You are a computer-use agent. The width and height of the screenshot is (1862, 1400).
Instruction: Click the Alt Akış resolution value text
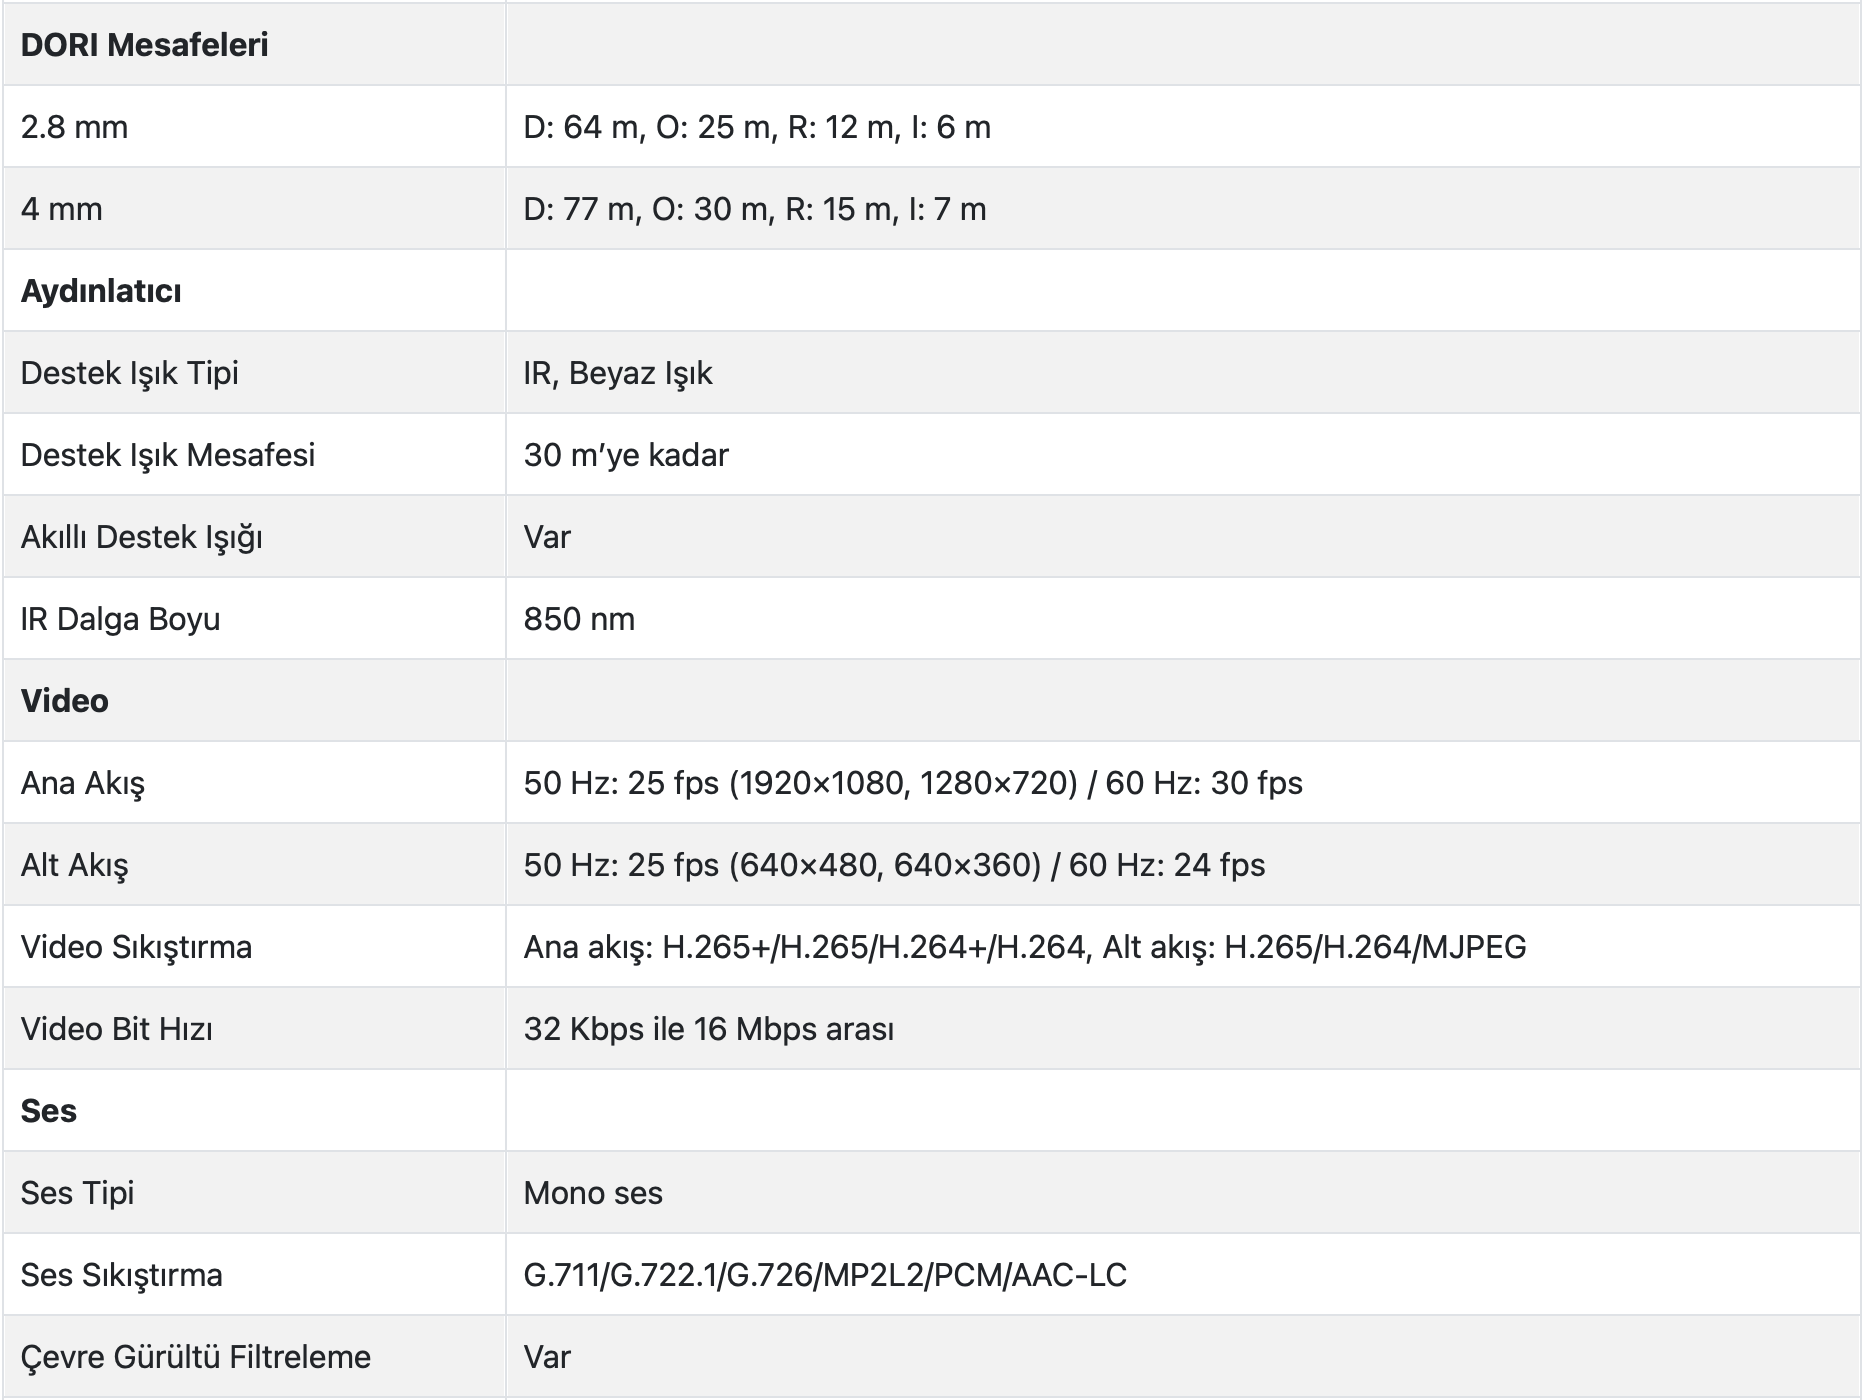(894, 865)
